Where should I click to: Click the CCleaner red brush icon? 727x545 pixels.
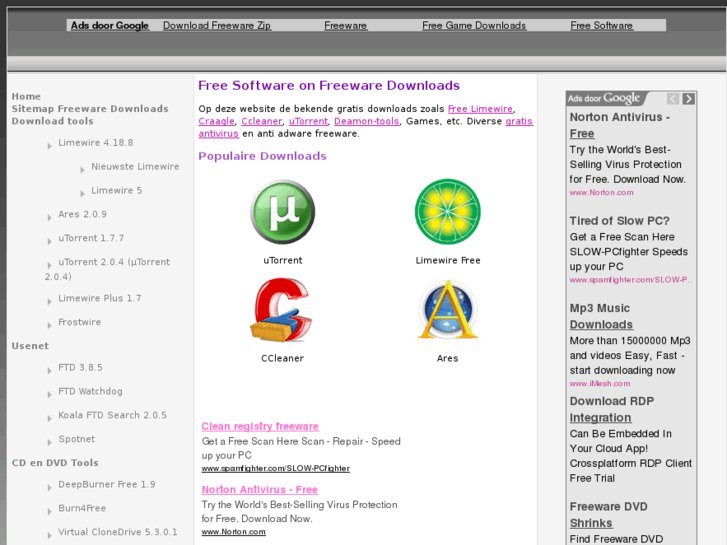[x=281, y=310]
